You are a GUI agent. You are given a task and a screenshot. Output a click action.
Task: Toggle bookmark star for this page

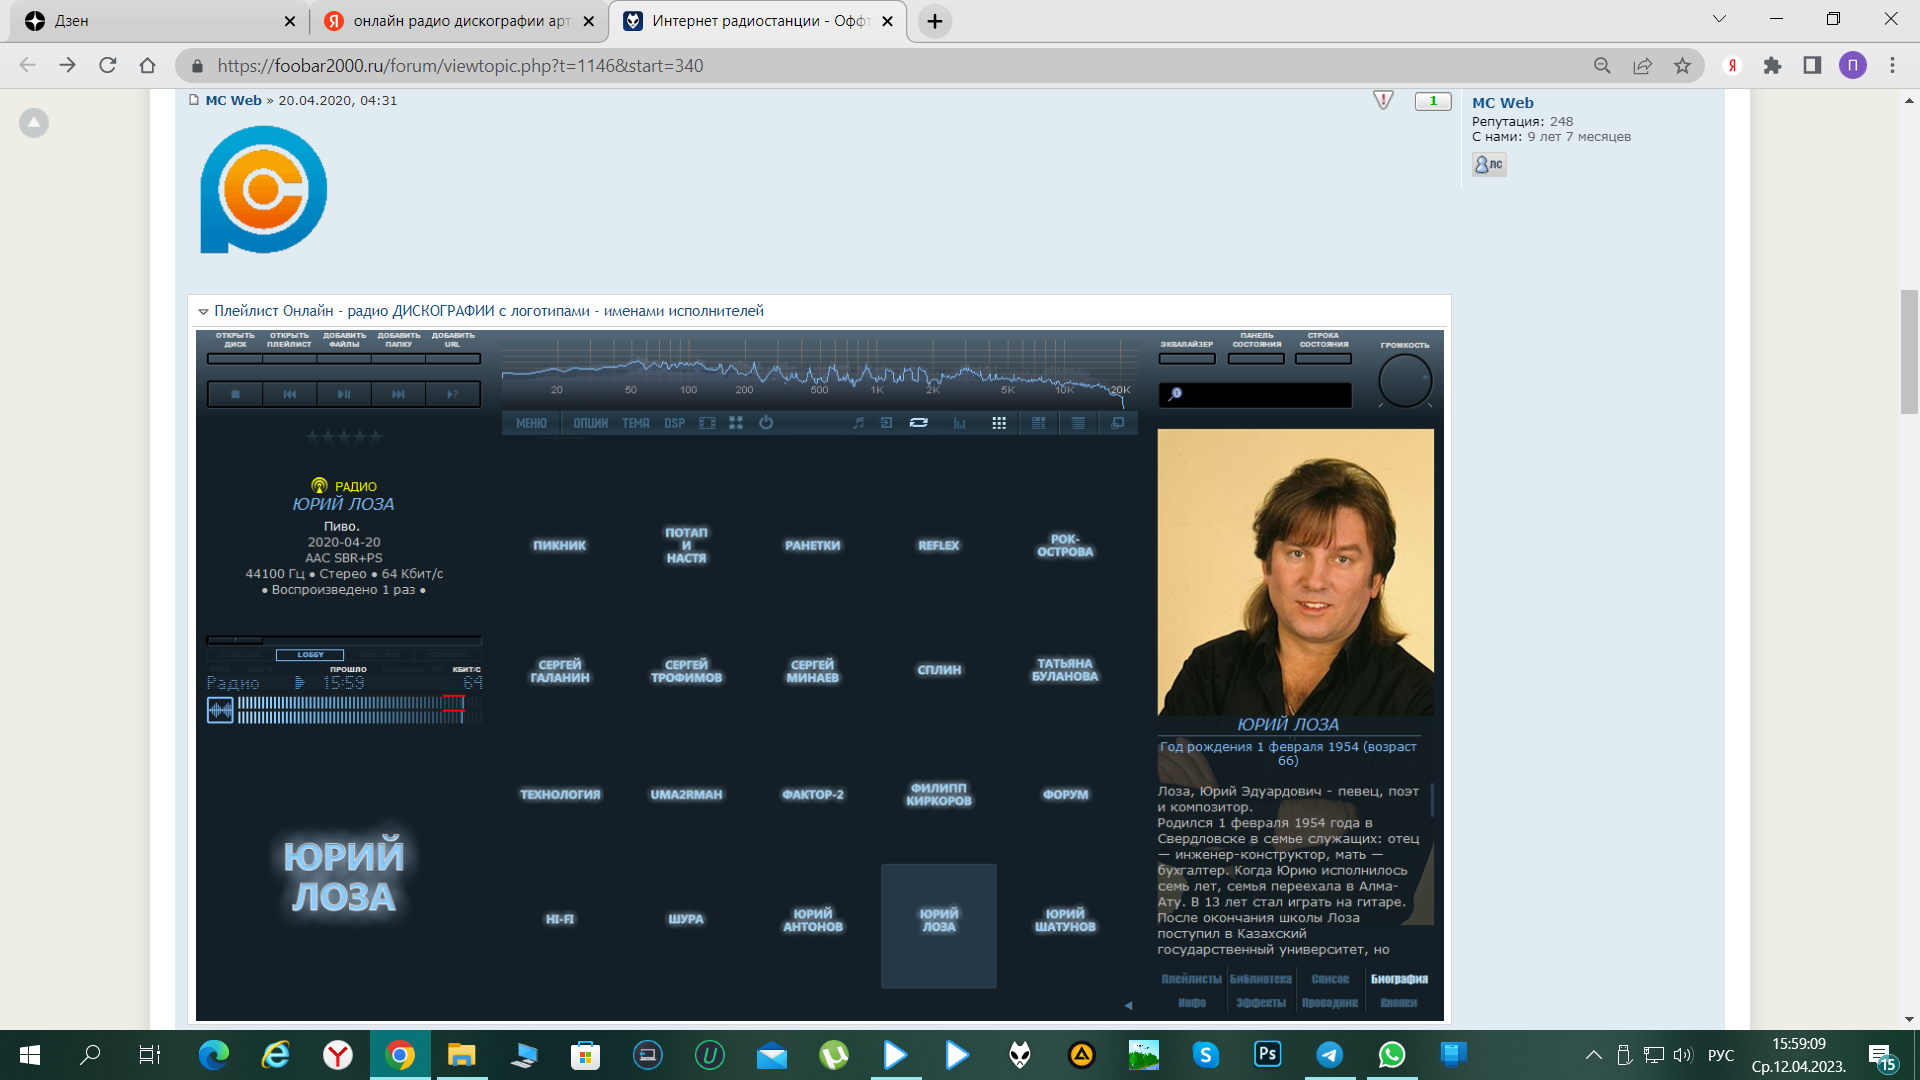pyautogui.click(x=1682, y=66)
